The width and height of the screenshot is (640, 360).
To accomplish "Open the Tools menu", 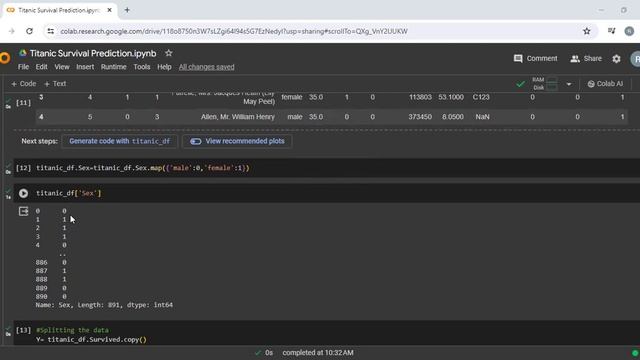I will (x=142, y=67).
